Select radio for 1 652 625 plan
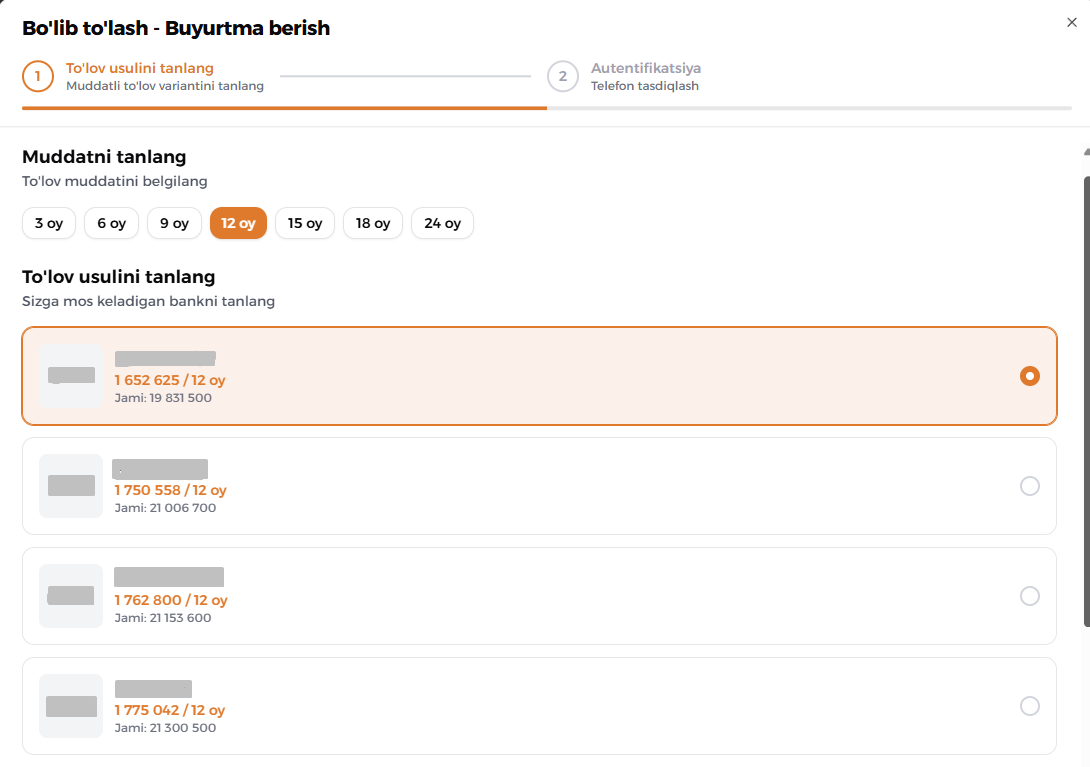 click(x=1029, y=376)
